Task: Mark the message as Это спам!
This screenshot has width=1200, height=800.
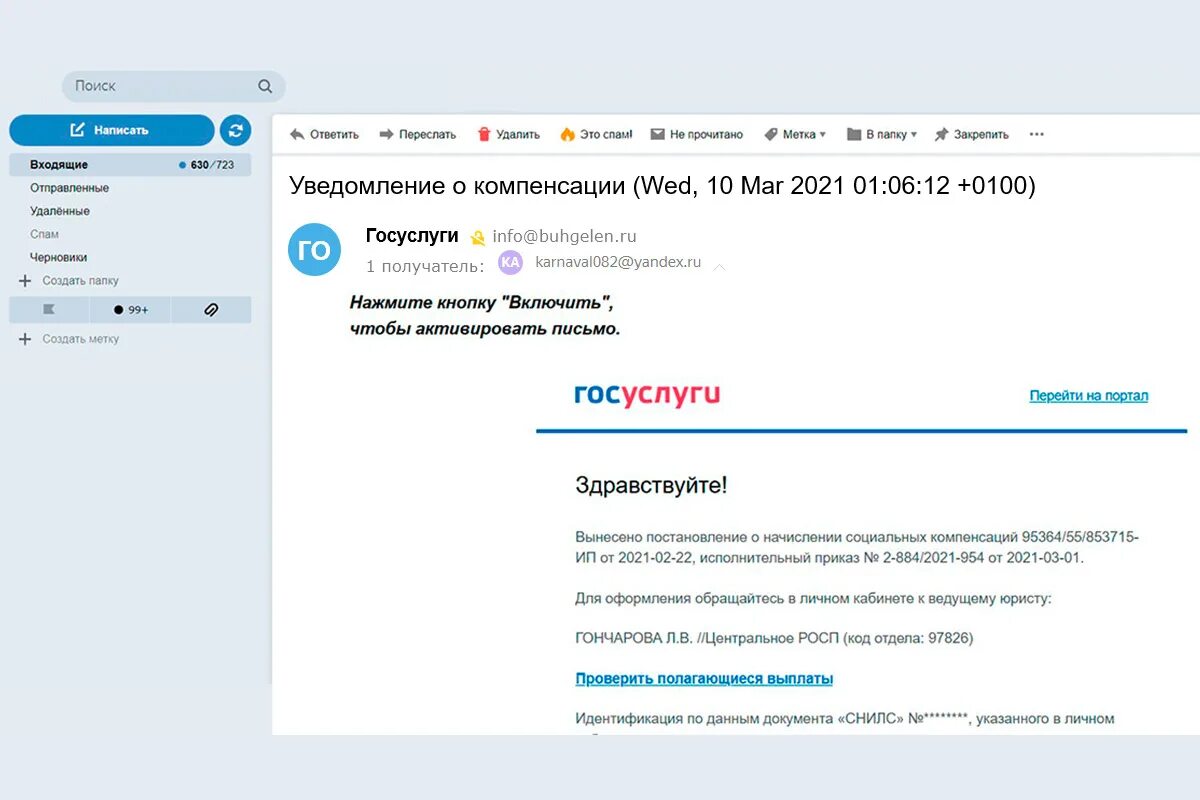Action: tap(596, 134)
